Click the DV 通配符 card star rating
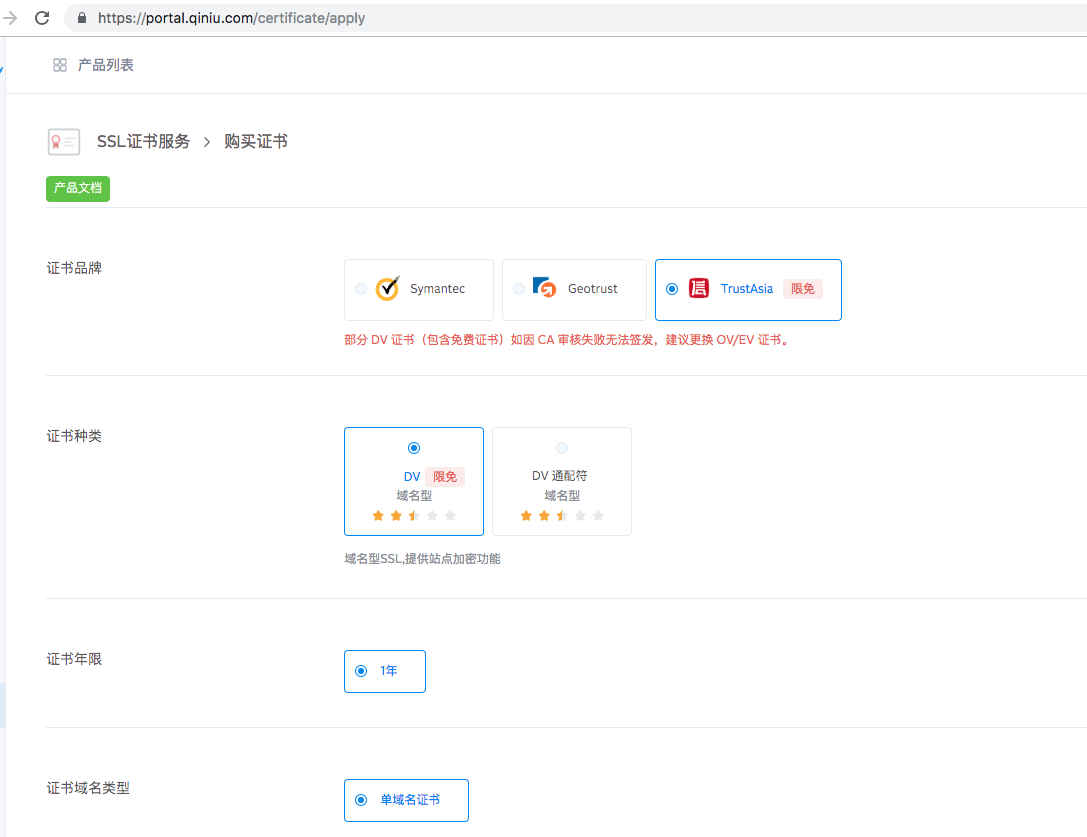1087x837 pixels. [x=562, y=516]
